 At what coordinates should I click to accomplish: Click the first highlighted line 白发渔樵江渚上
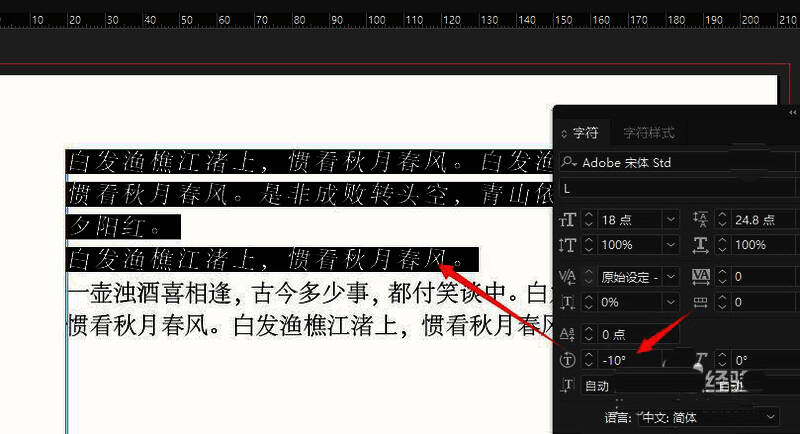[310, 162]
